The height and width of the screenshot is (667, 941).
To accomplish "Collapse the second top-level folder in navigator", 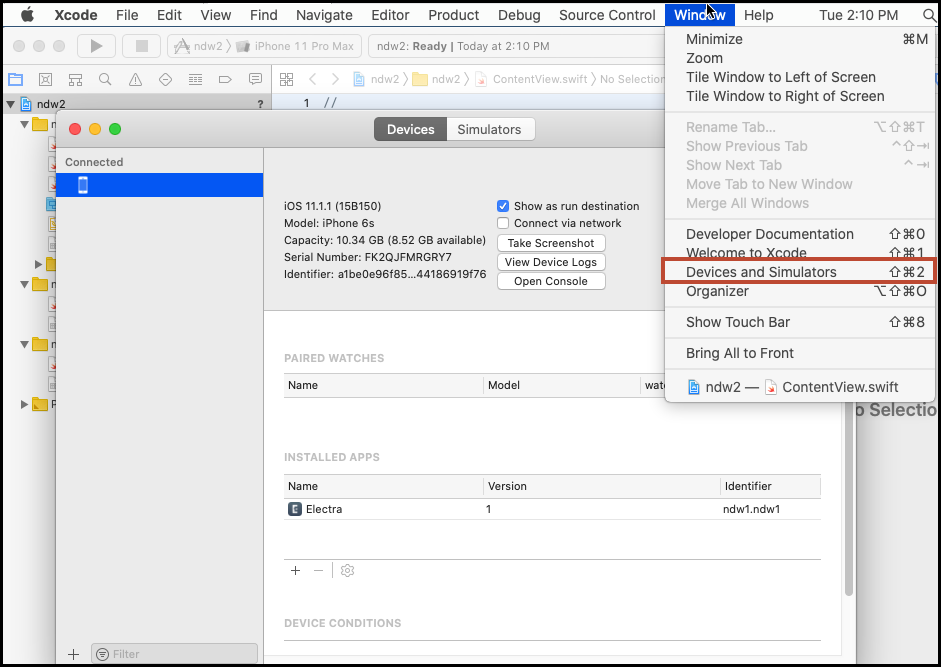I will click(25, 285).
